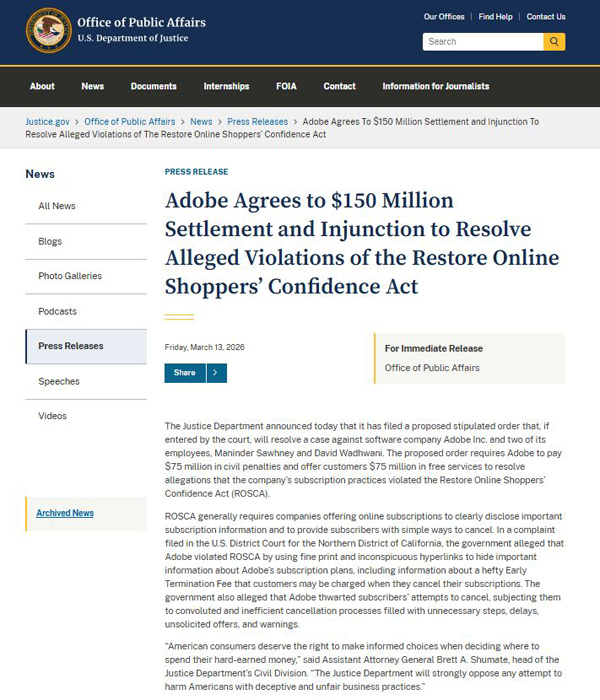Click the Find Help link
The height and width of the screenshot is (700, 600).
[x=495, y=17]
